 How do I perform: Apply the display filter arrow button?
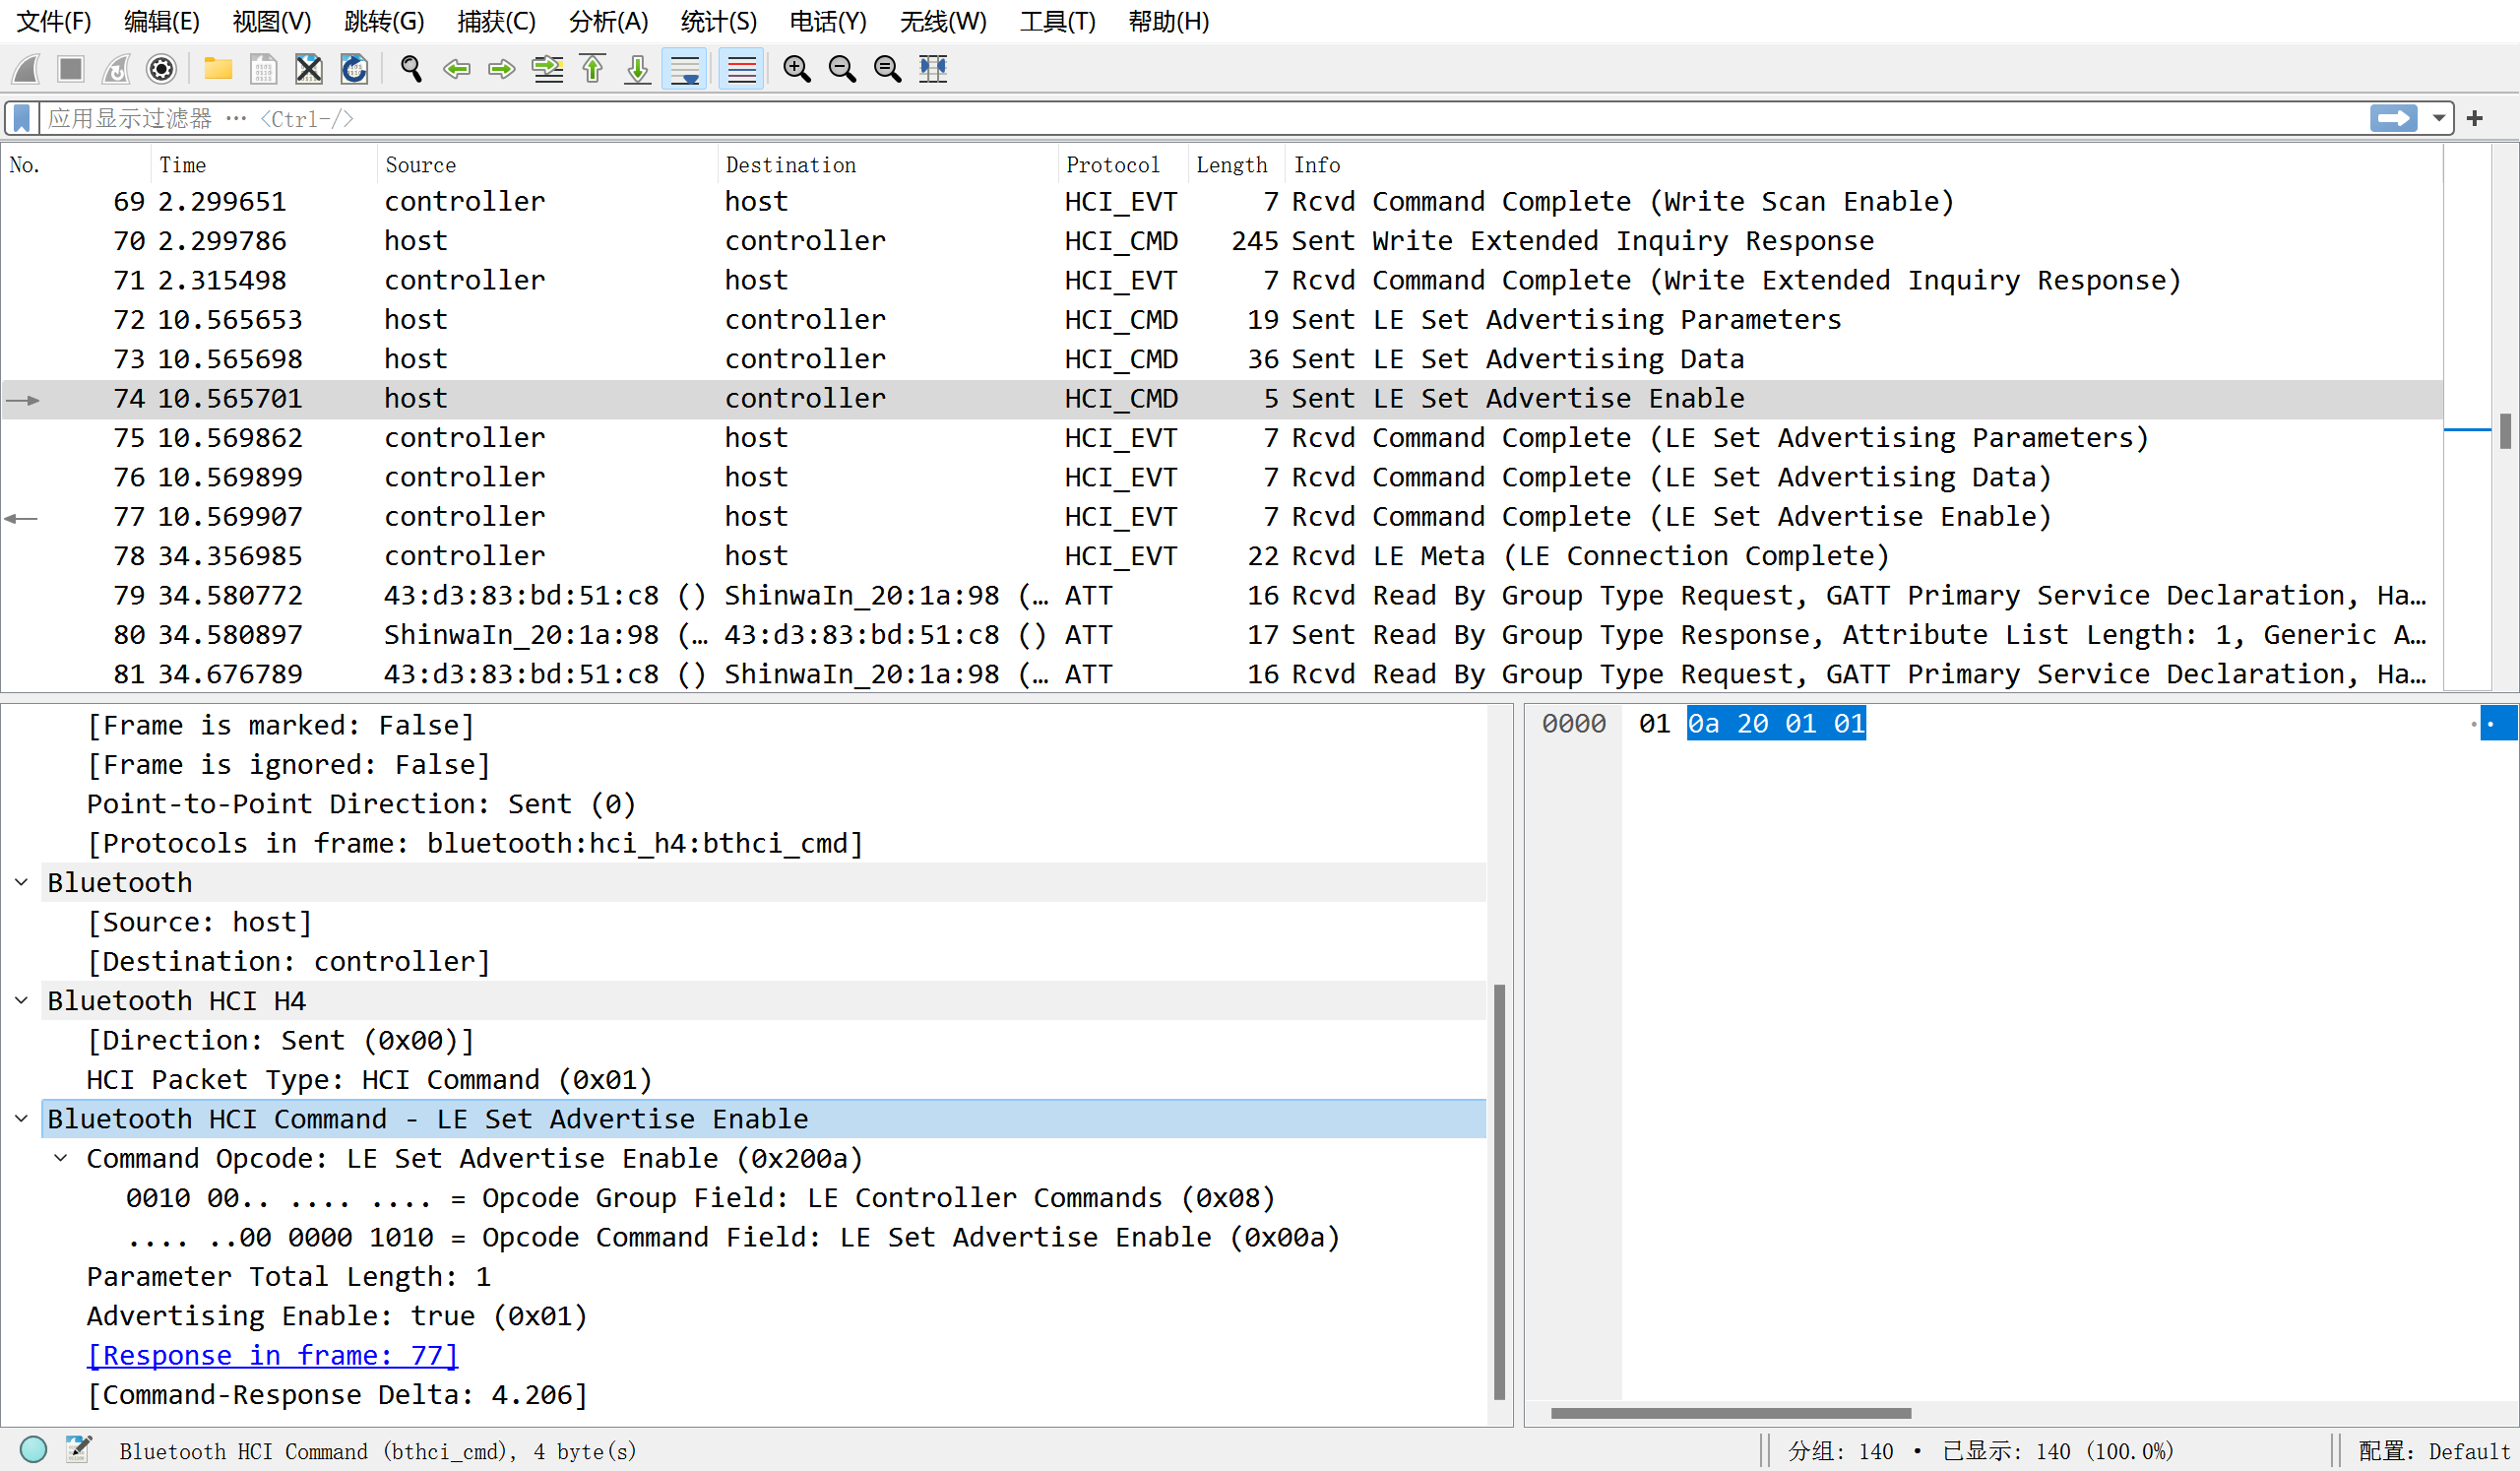(x=2394, y=119)
